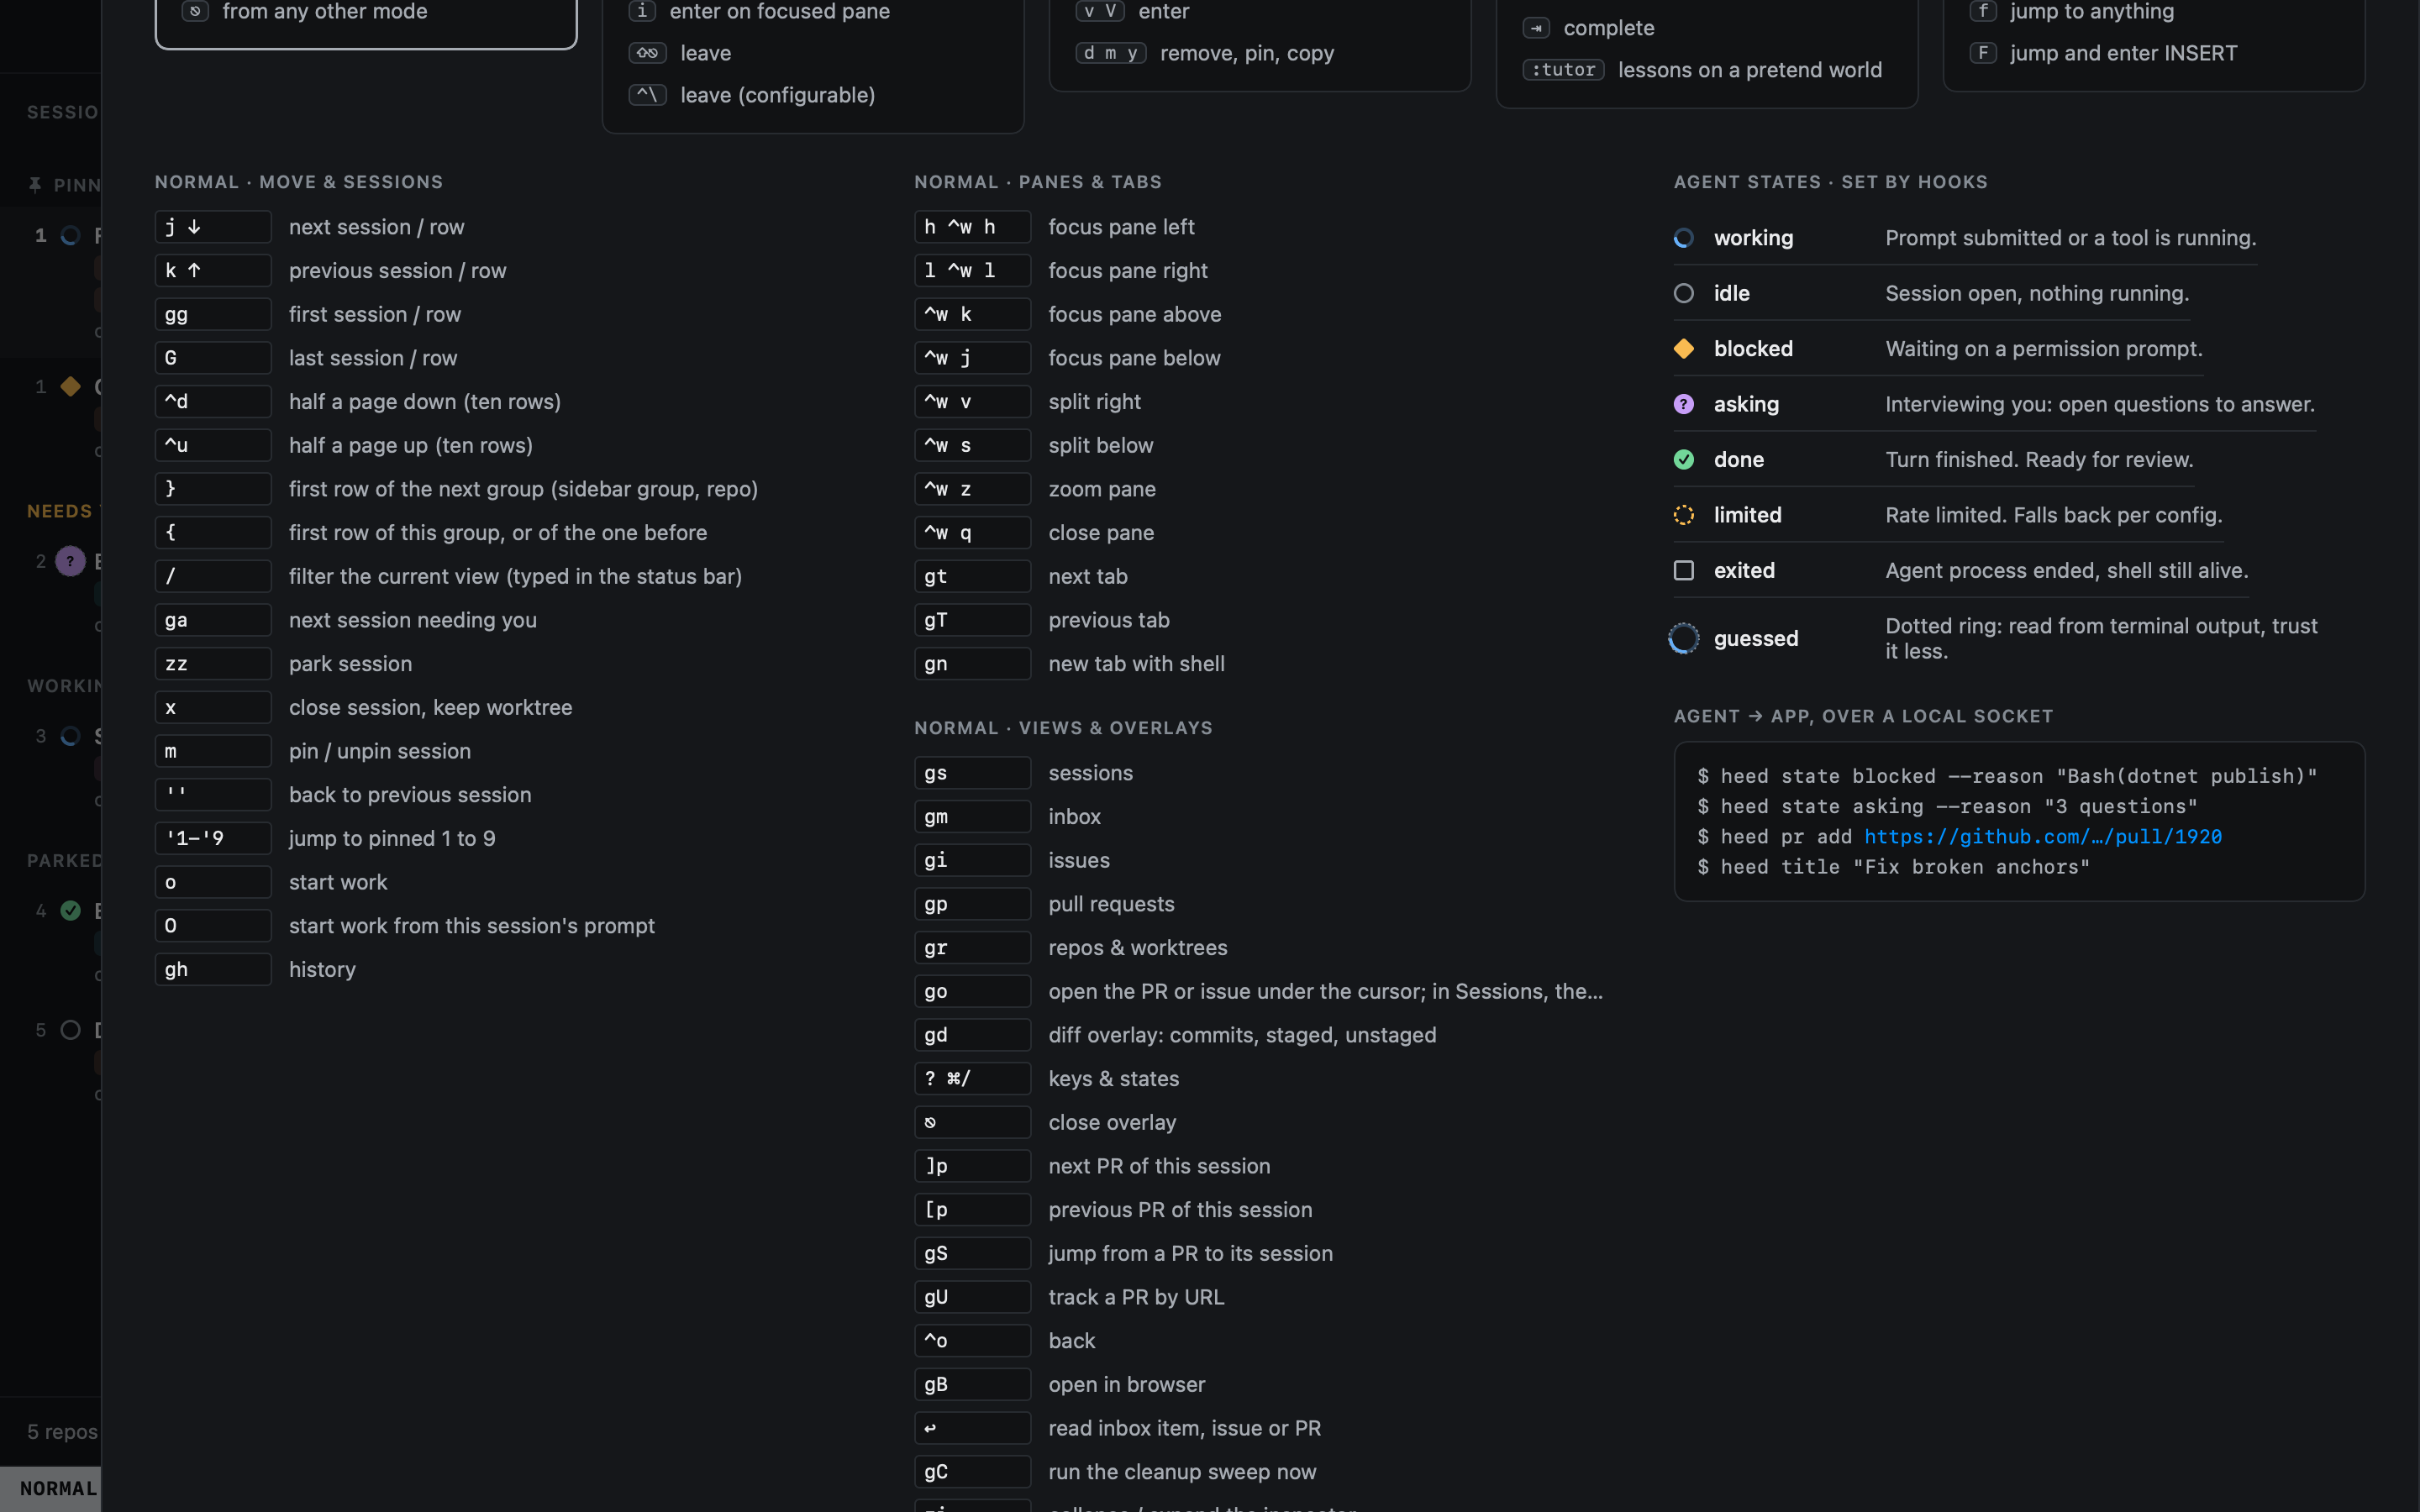
Task: Click the 'heed state blocked' command line
Action: coord(2006,776)
